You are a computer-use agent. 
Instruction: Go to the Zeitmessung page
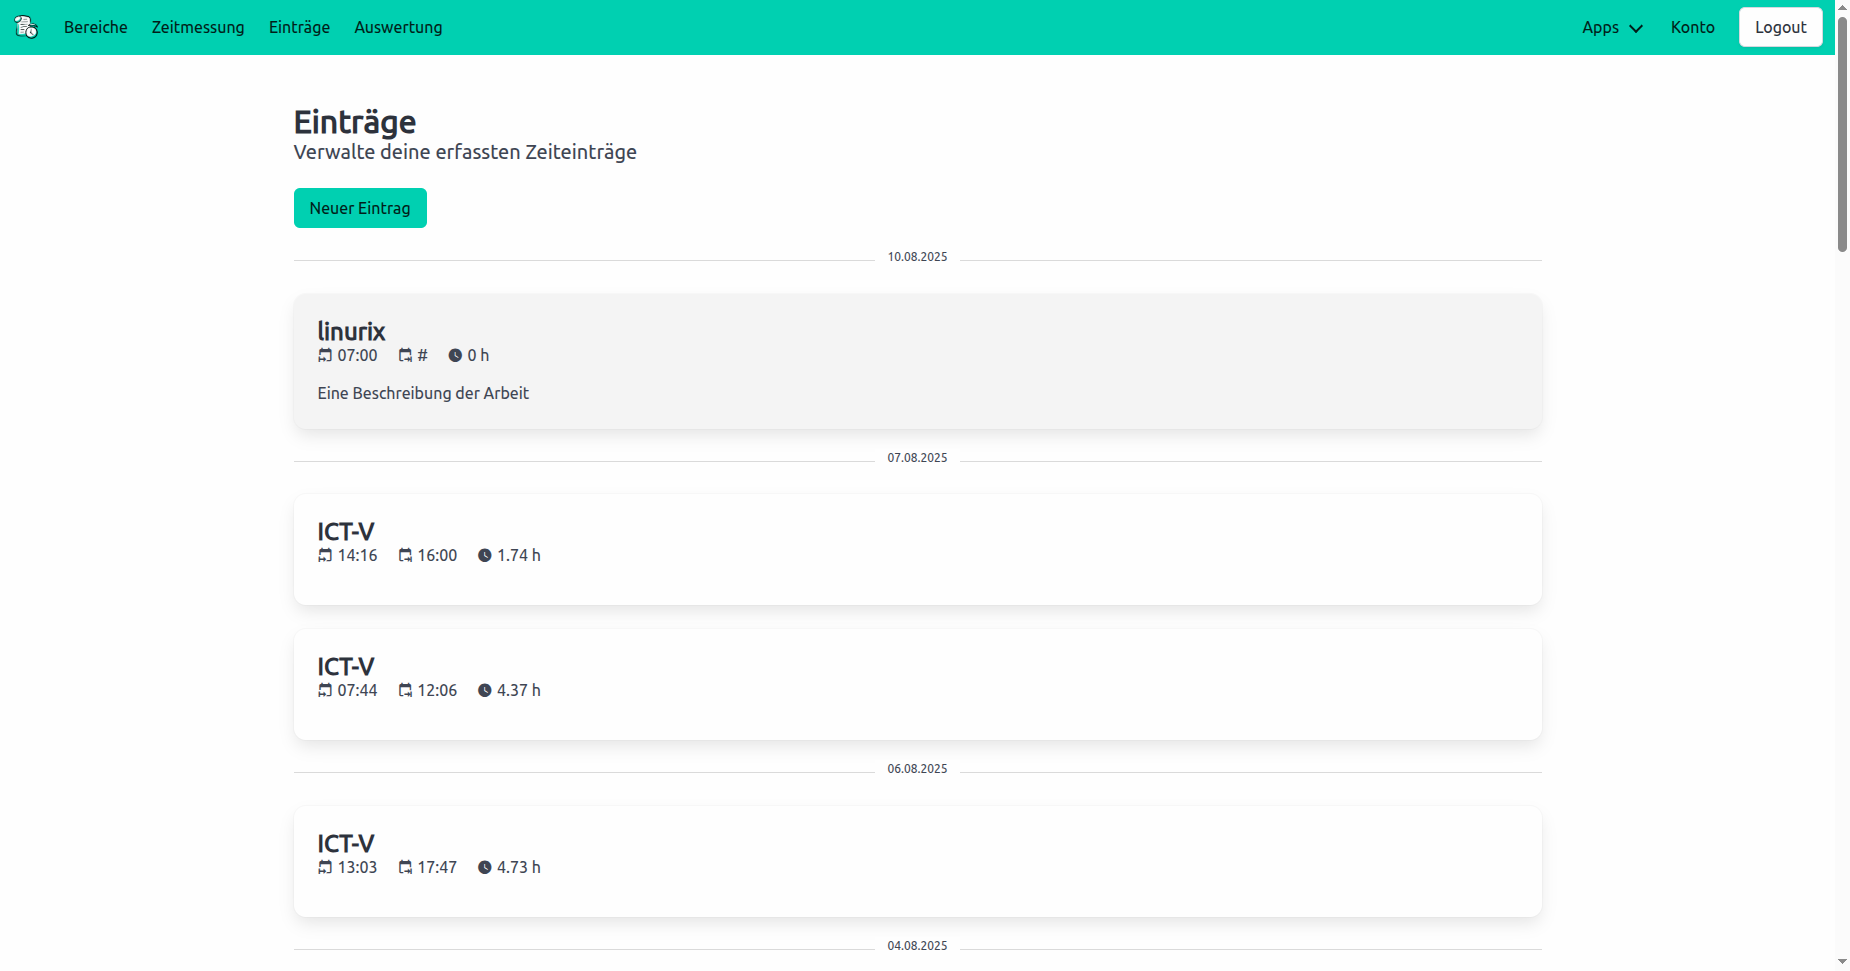[198, 27]
